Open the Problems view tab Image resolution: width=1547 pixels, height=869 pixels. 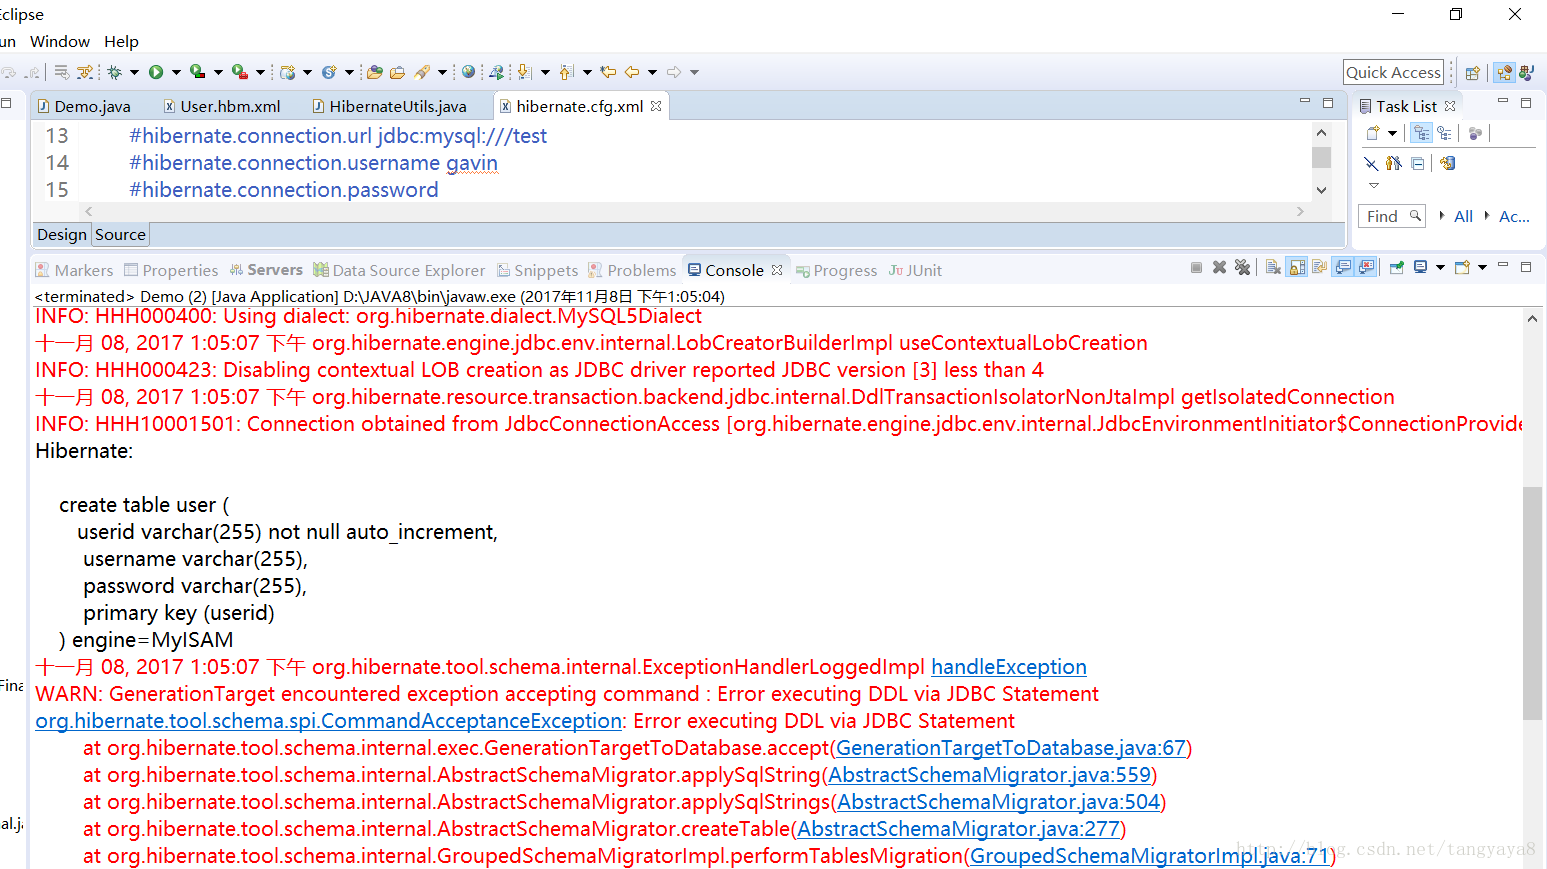click(632, 270)
